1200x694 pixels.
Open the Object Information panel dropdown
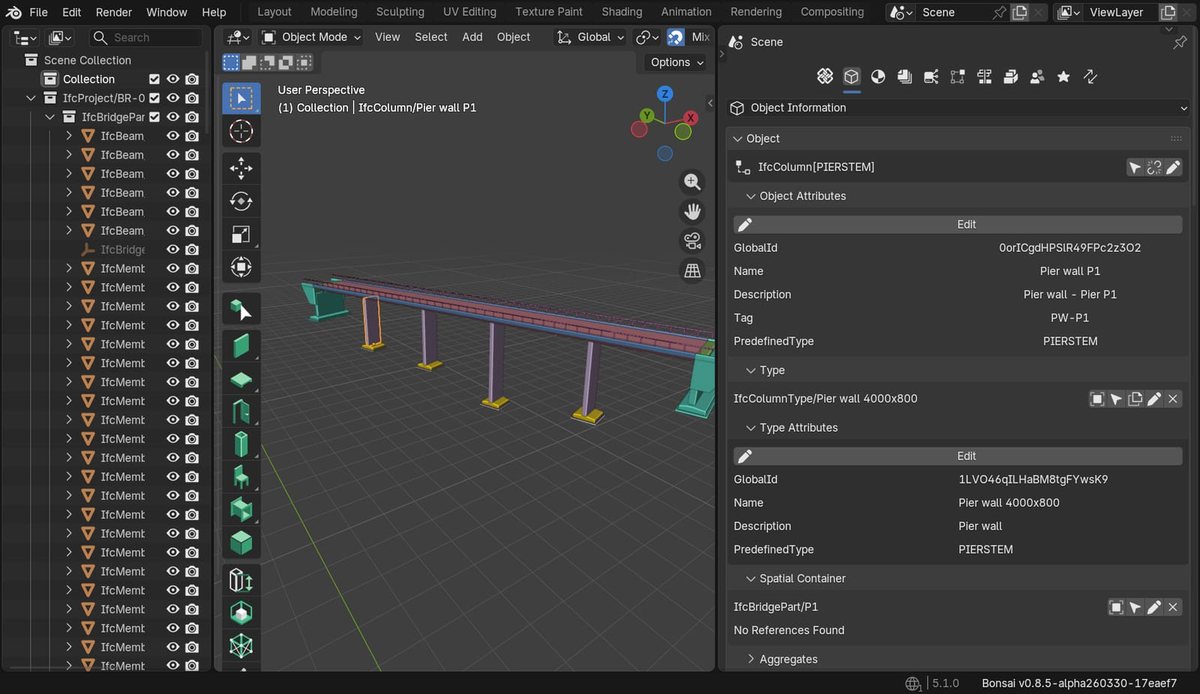958,108
